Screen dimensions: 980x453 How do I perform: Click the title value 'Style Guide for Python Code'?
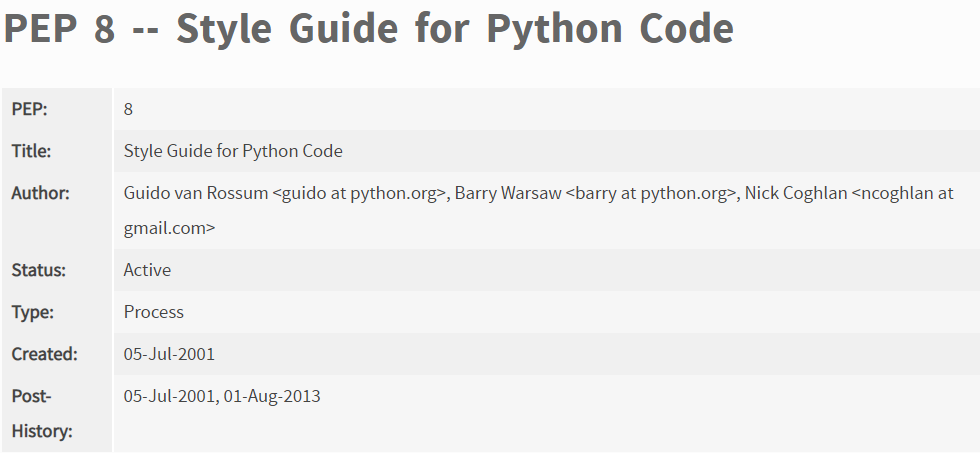point(233,151)
